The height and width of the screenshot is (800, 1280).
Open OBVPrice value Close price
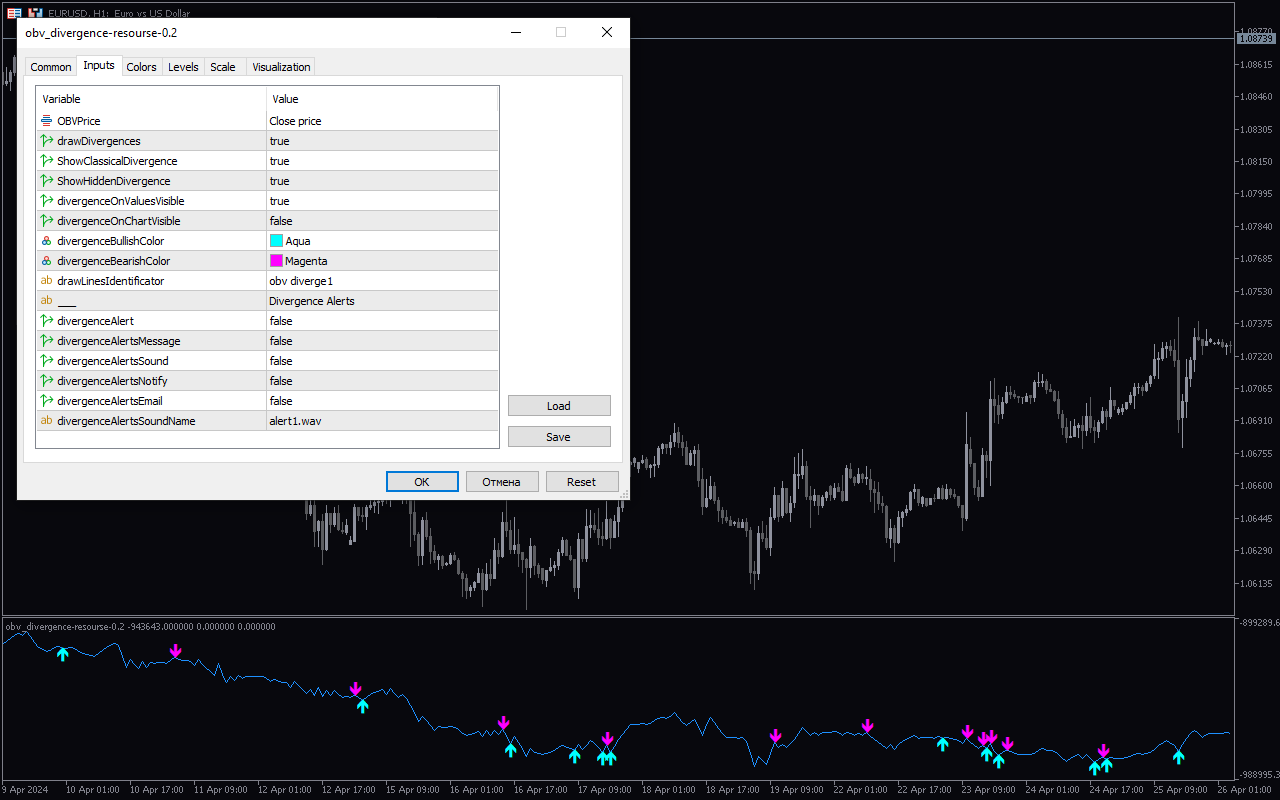pyautogui.click(x=382, y=121)
